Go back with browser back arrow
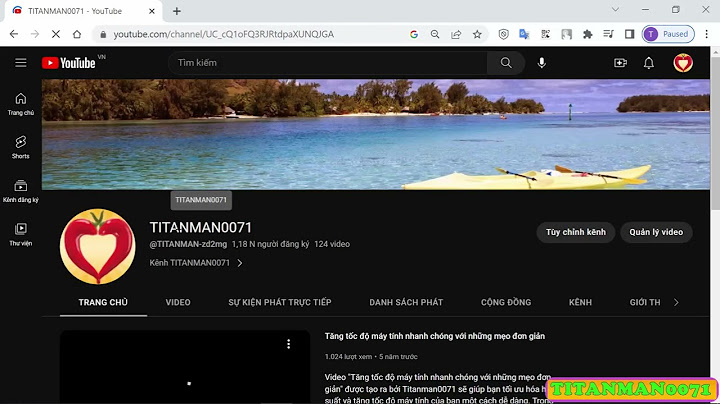The height and width of the screenshot is (404, 720). click(14, 34)
